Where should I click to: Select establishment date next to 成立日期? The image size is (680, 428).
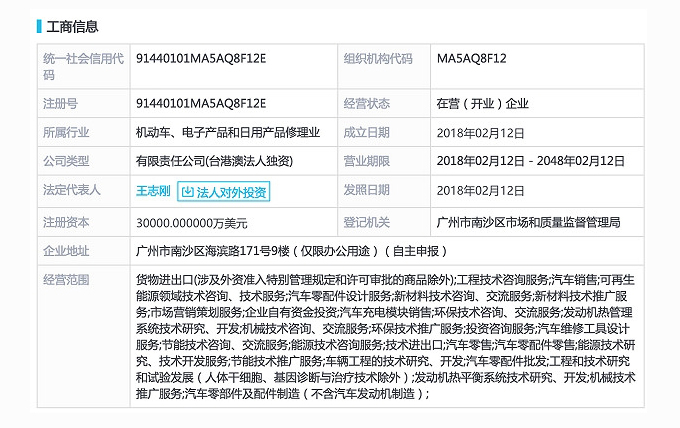click(x=480, y=133)
